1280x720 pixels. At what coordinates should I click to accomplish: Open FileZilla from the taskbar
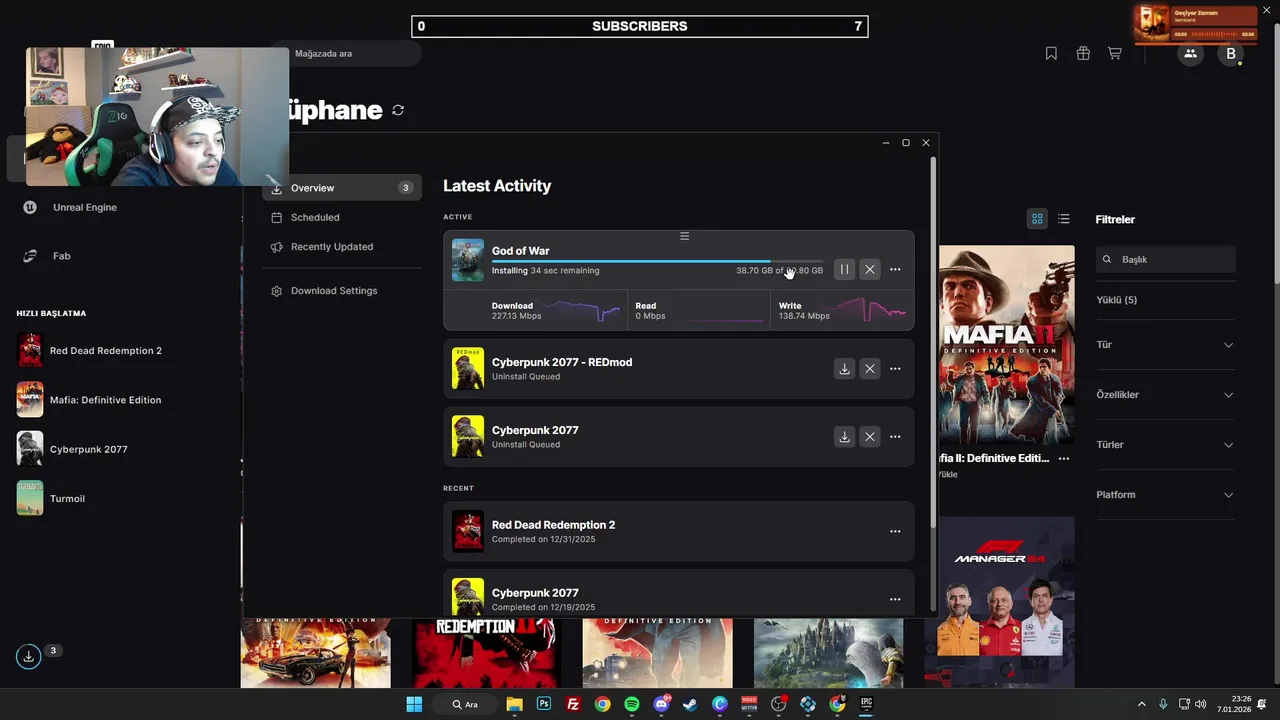tap(573, 704)
